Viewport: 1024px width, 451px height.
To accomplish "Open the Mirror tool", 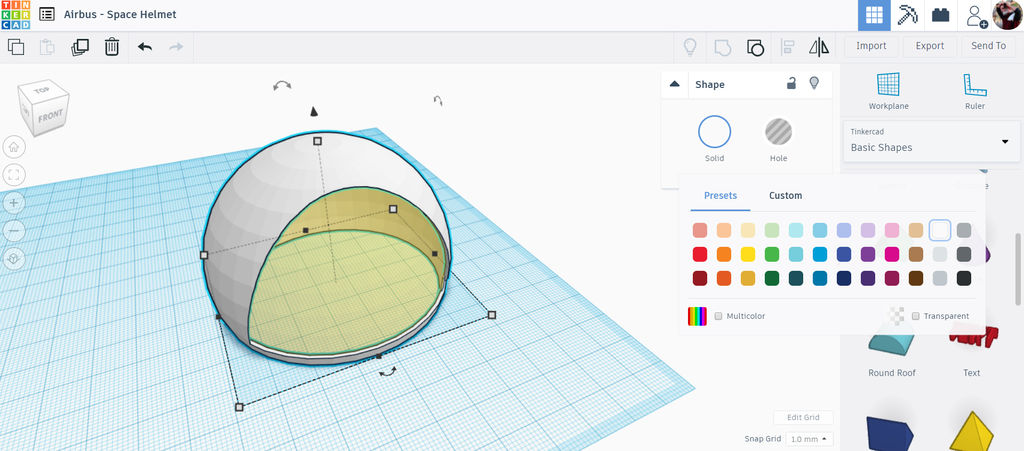I will (x=819, y=47).
